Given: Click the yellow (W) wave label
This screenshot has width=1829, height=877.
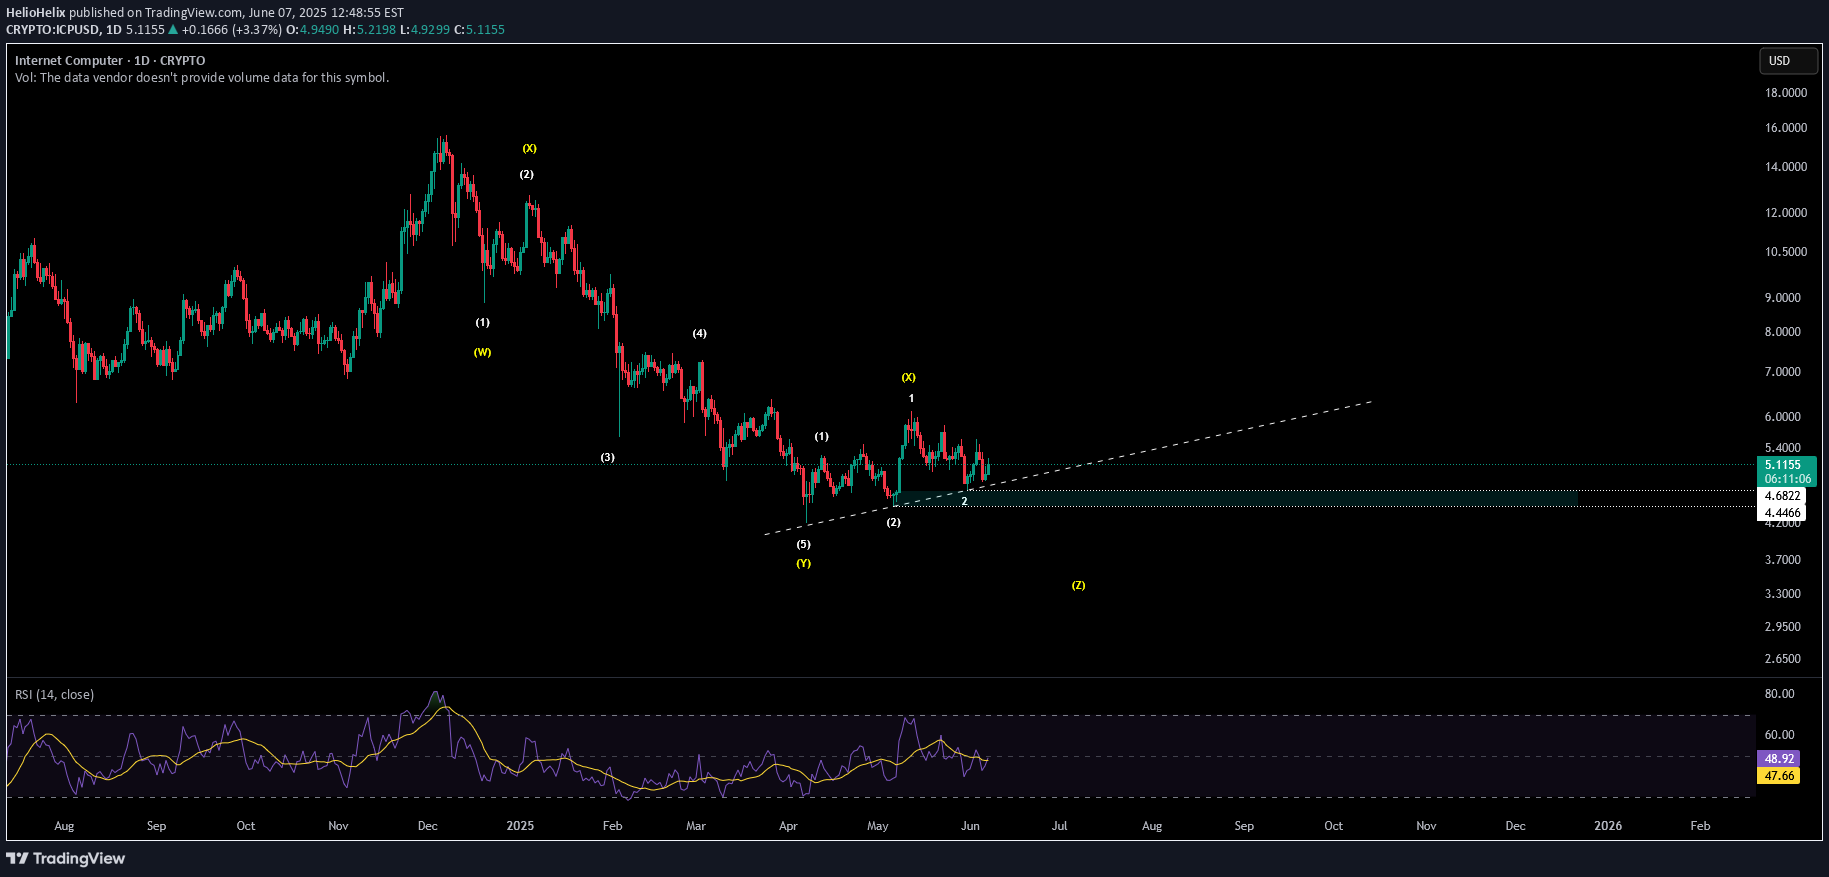Looking at the screenshot, I should [x=482, y=352].
